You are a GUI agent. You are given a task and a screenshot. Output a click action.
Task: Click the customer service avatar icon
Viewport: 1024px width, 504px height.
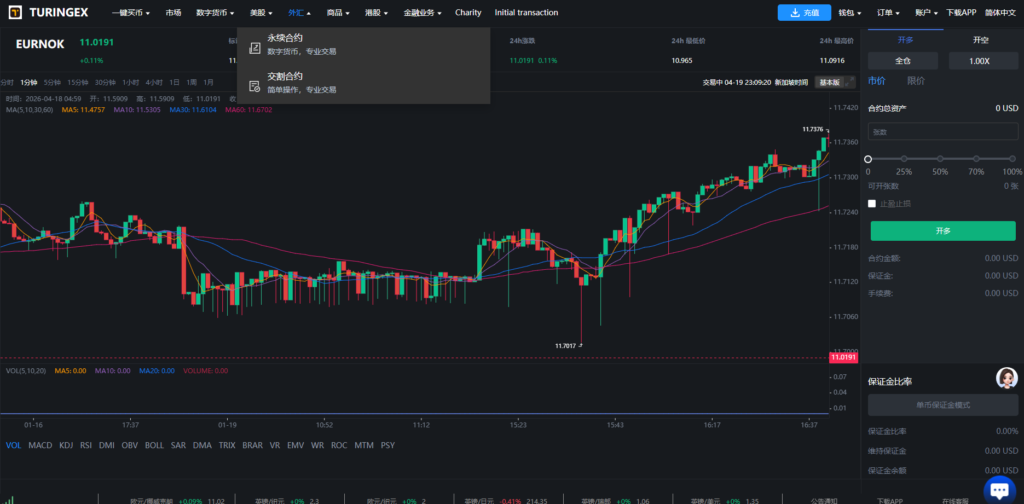(1006, 378)
